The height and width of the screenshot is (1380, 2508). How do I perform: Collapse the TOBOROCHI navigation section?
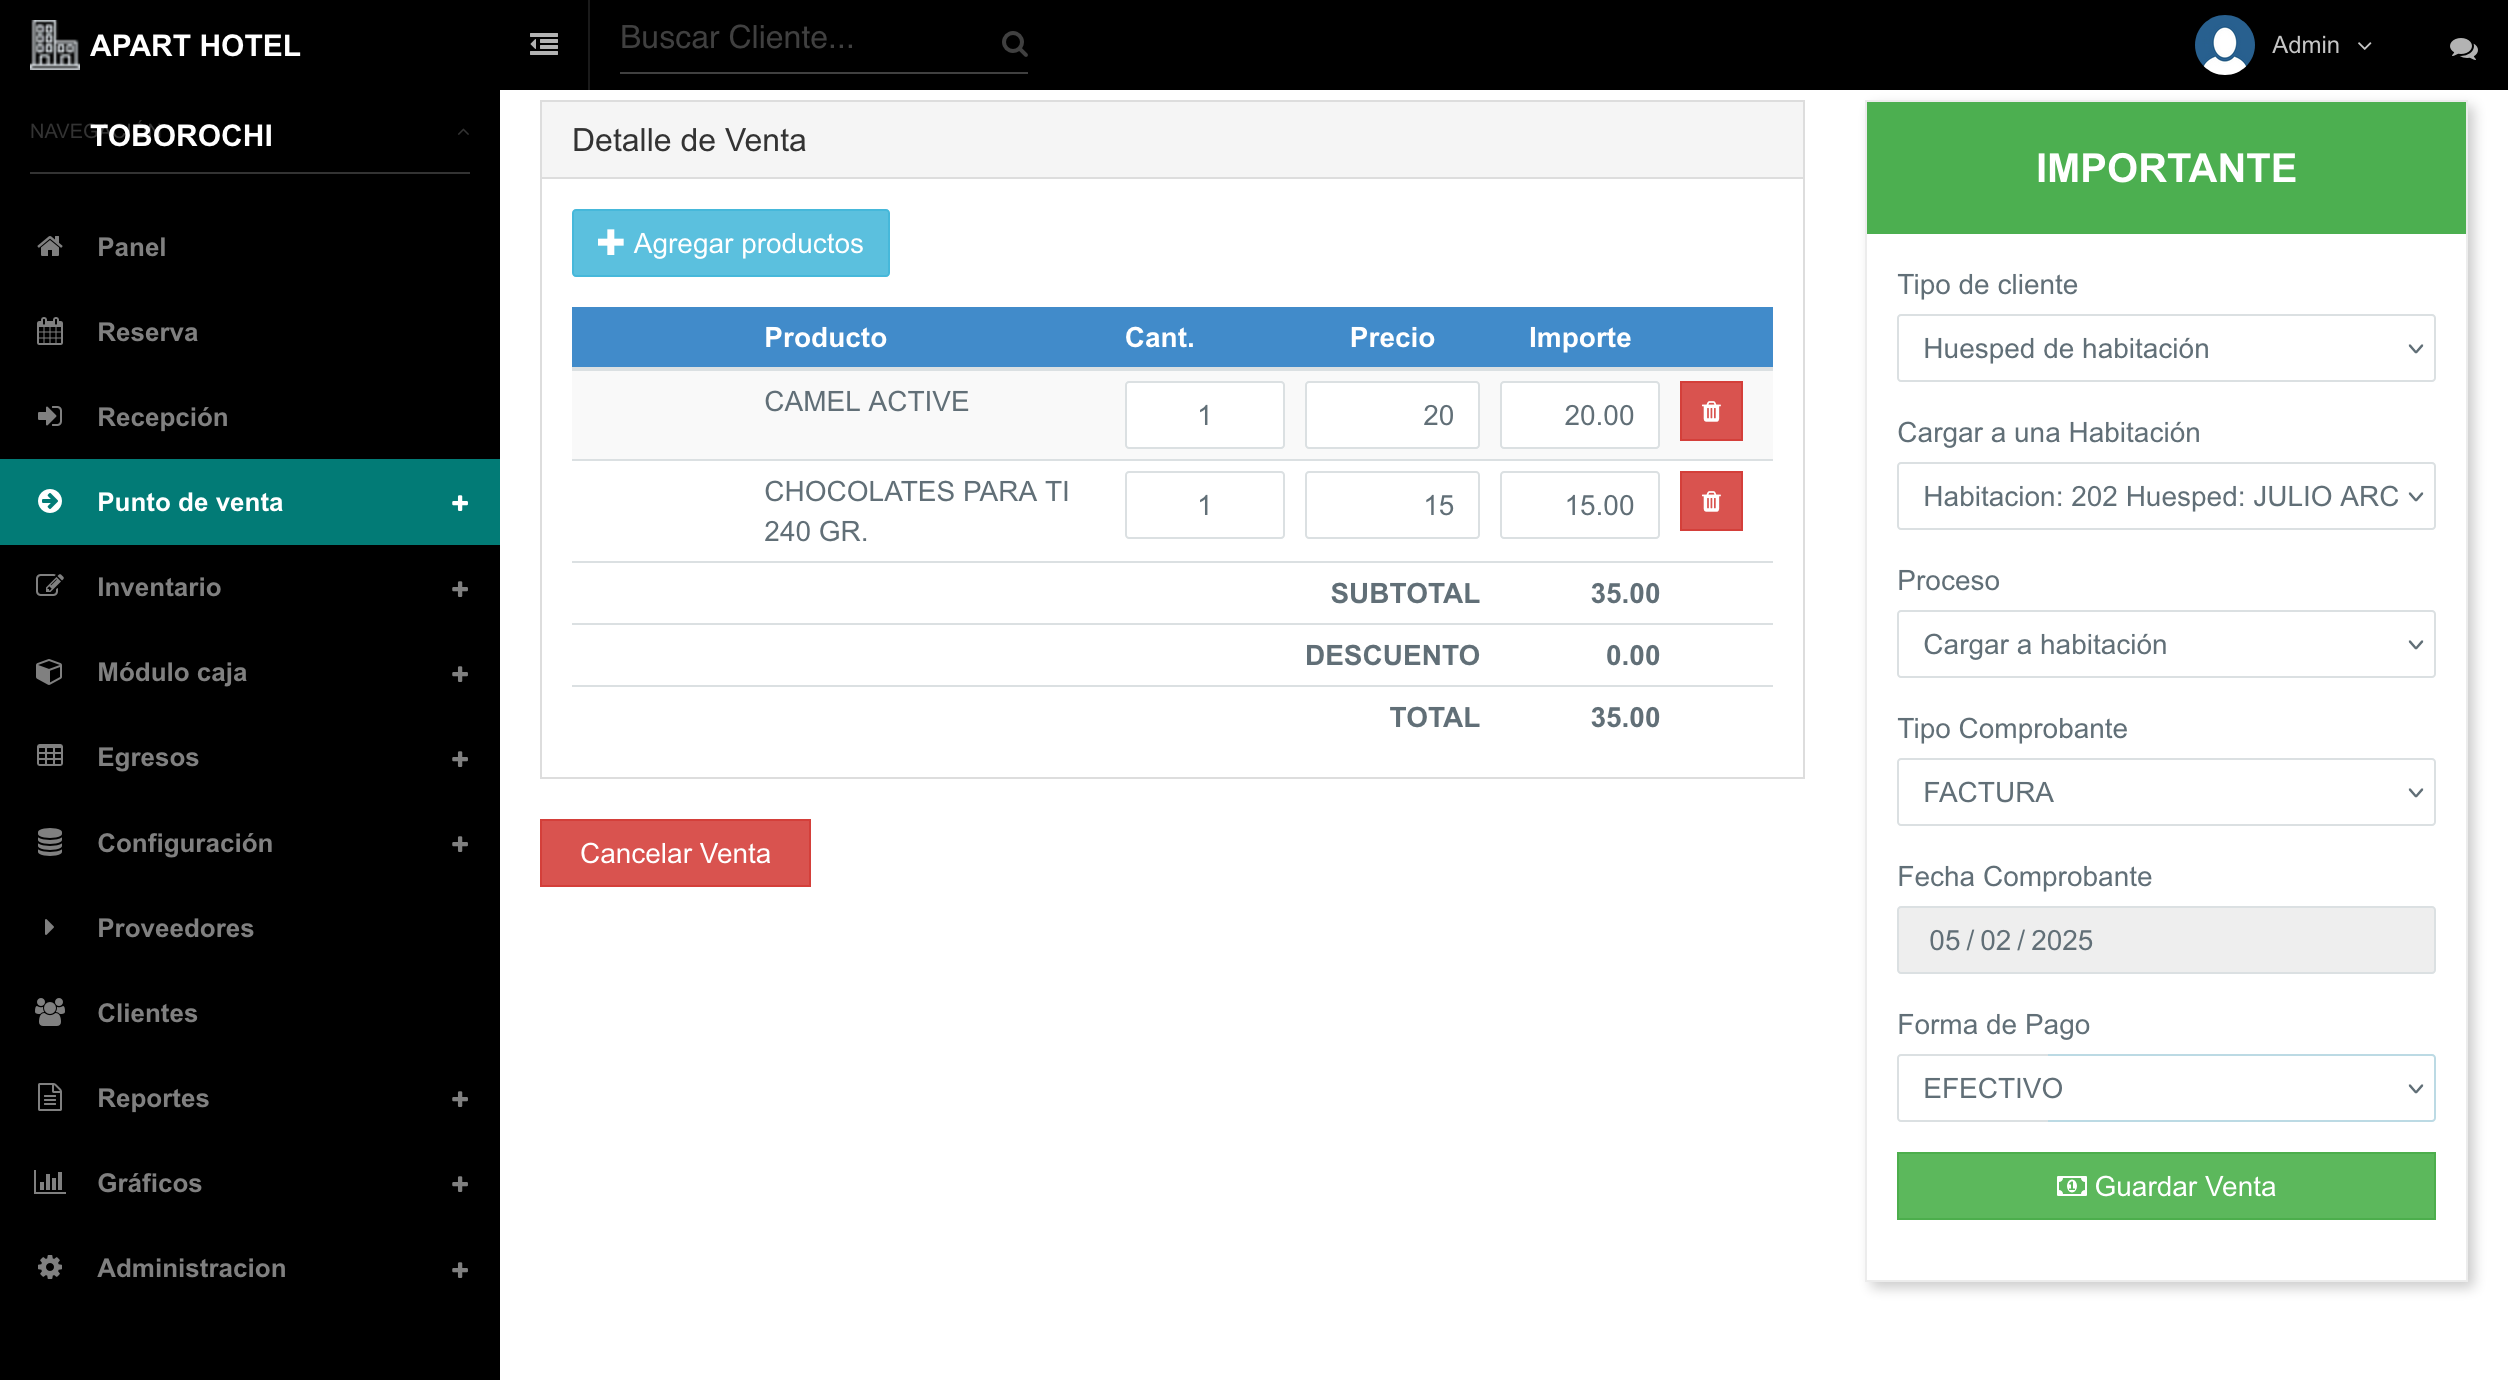[462, 133]
